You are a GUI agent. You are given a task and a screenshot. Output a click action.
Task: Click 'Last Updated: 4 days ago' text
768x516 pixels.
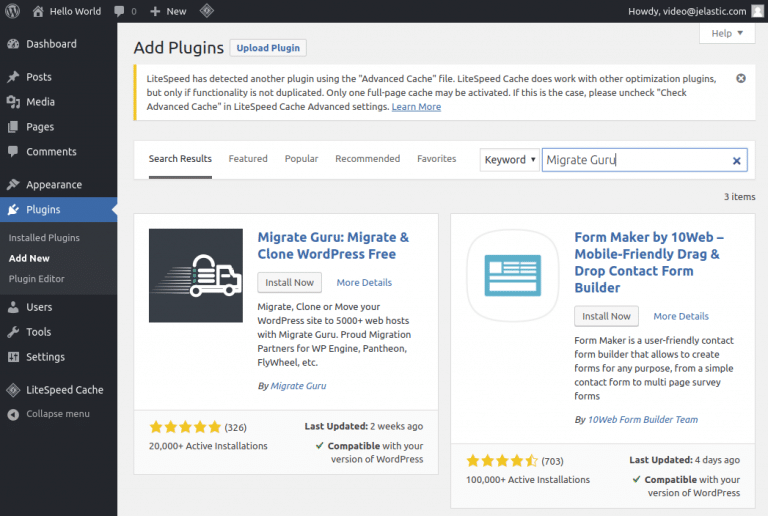[x=684, y=460]
